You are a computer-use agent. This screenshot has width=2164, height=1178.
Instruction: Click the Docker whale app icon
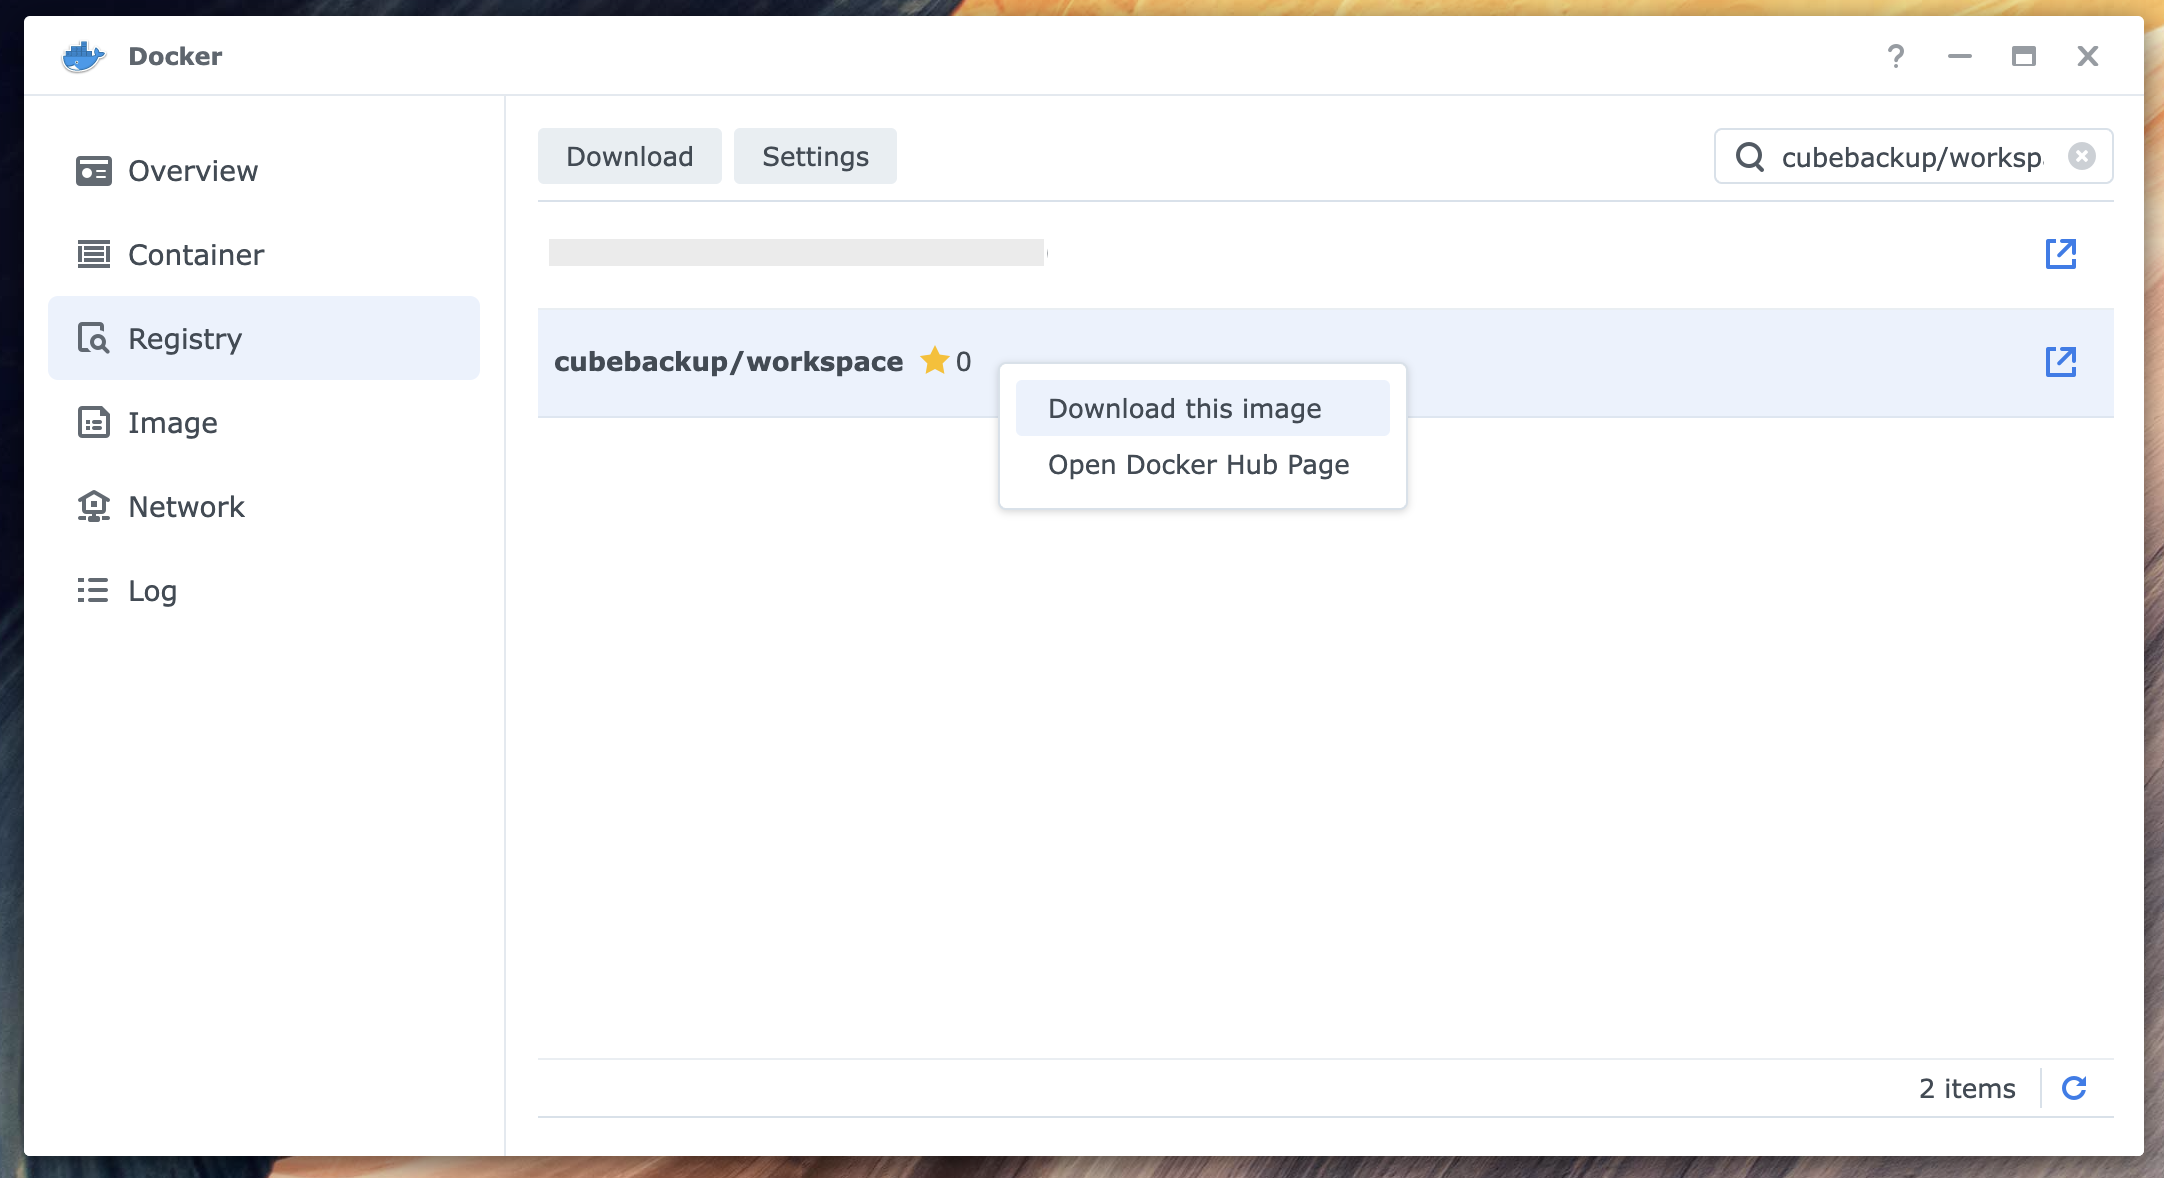pyautogui.click(x=84, y=56)
